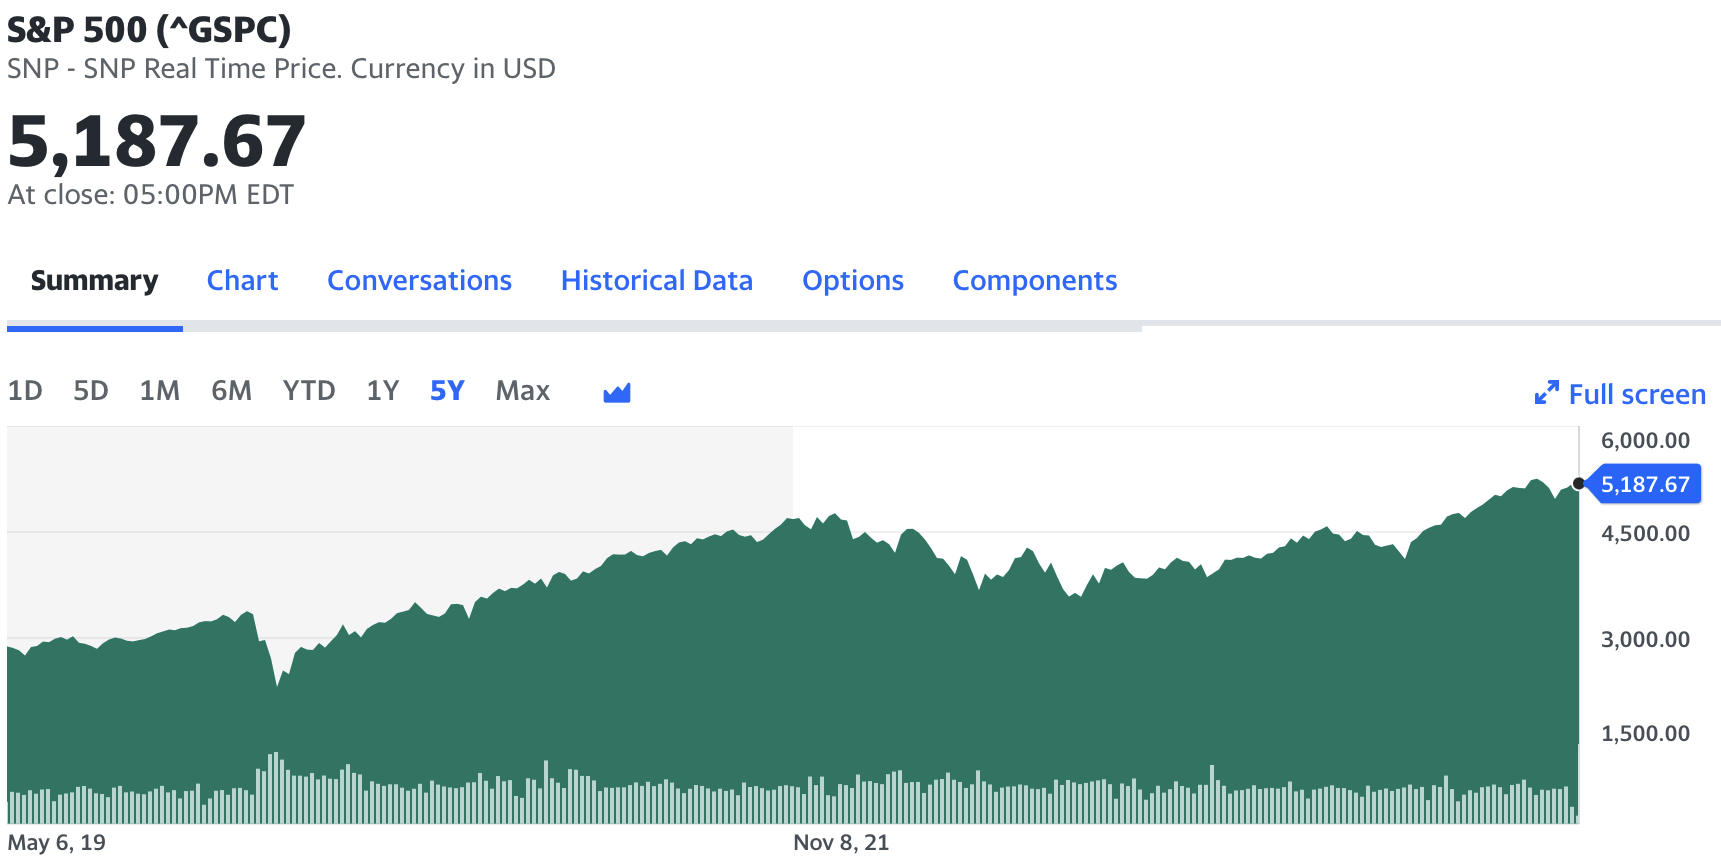Click the 1,500.00 axis label
The width and height of the screenshot is (1721, 862).
[x=1645, y=734]
